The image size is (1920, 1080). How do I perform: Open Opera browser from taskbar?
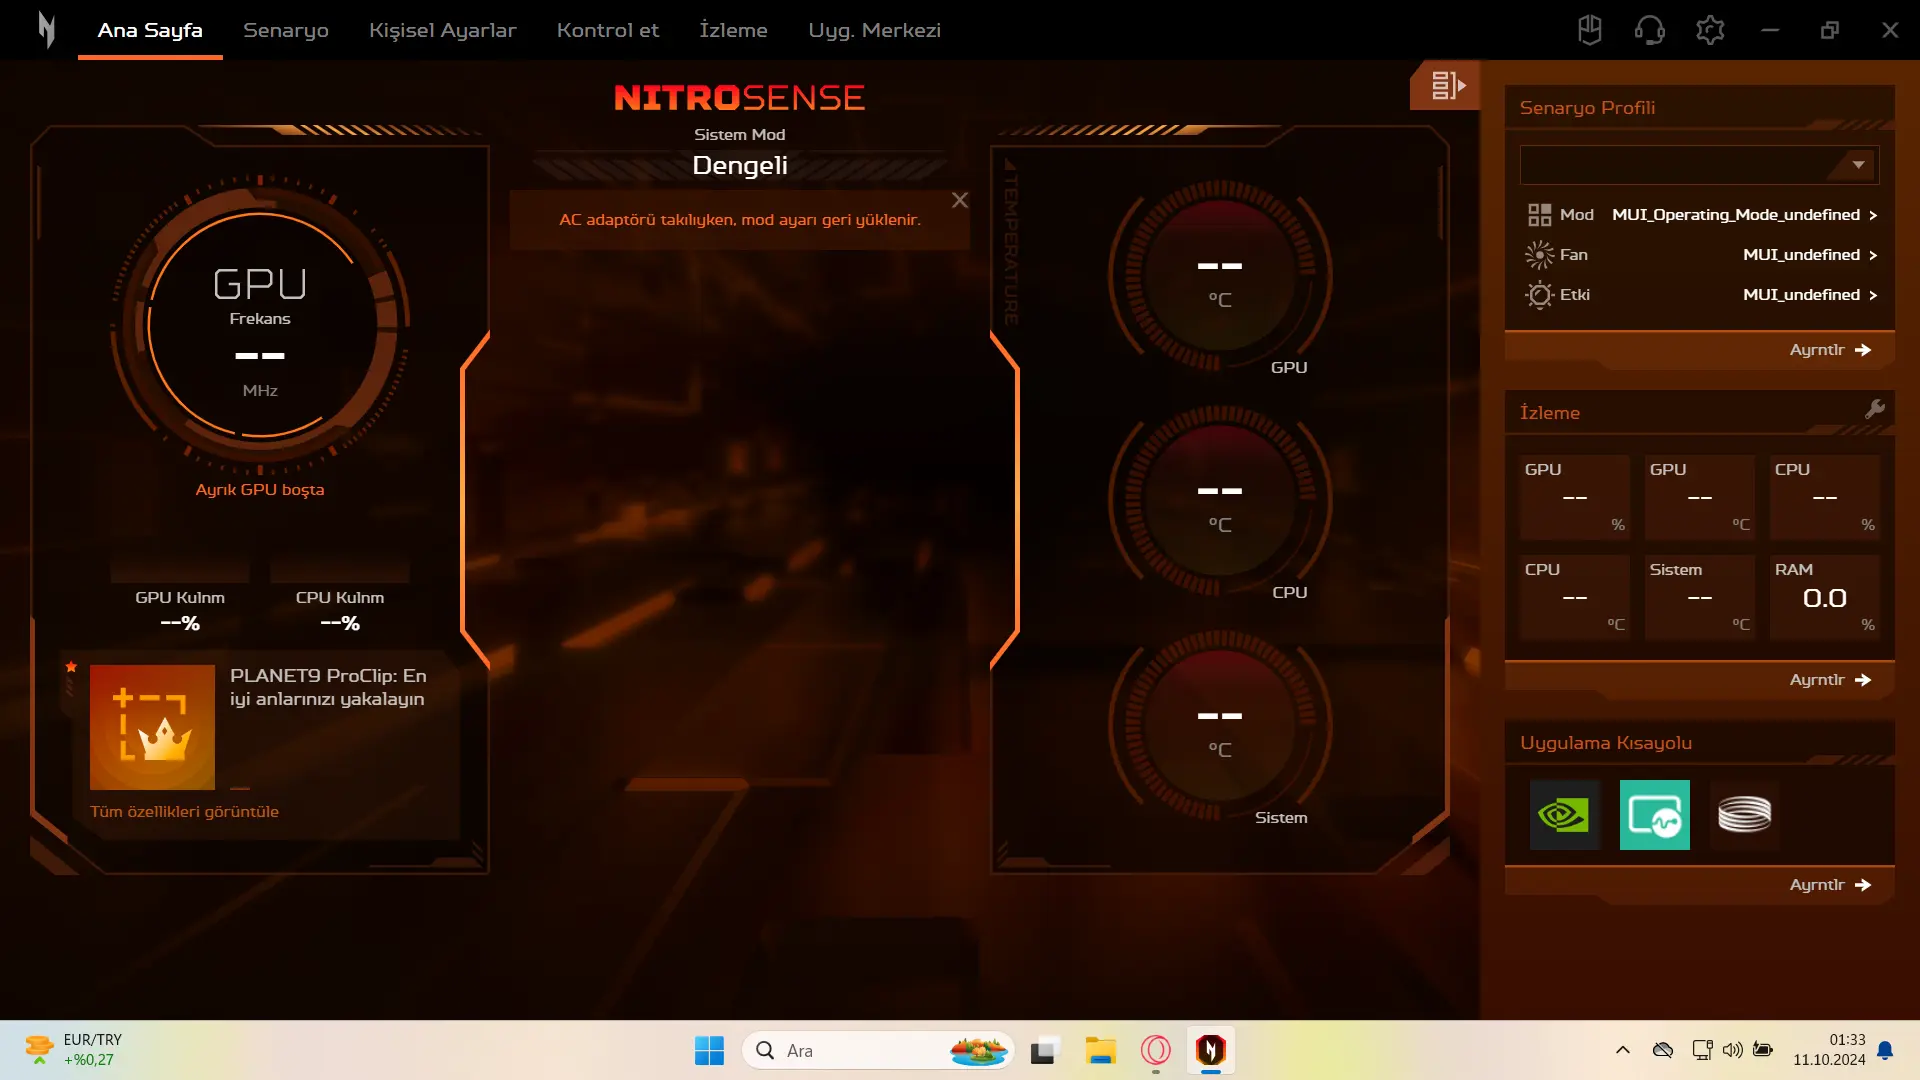tap(1156, 1050)
